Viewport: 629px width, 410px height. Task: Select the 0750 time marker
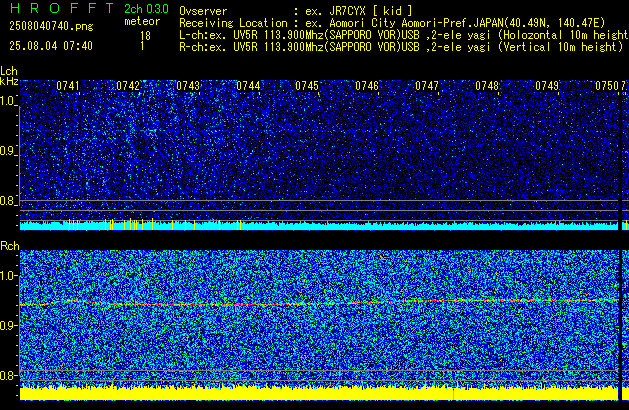coord(607,86)
